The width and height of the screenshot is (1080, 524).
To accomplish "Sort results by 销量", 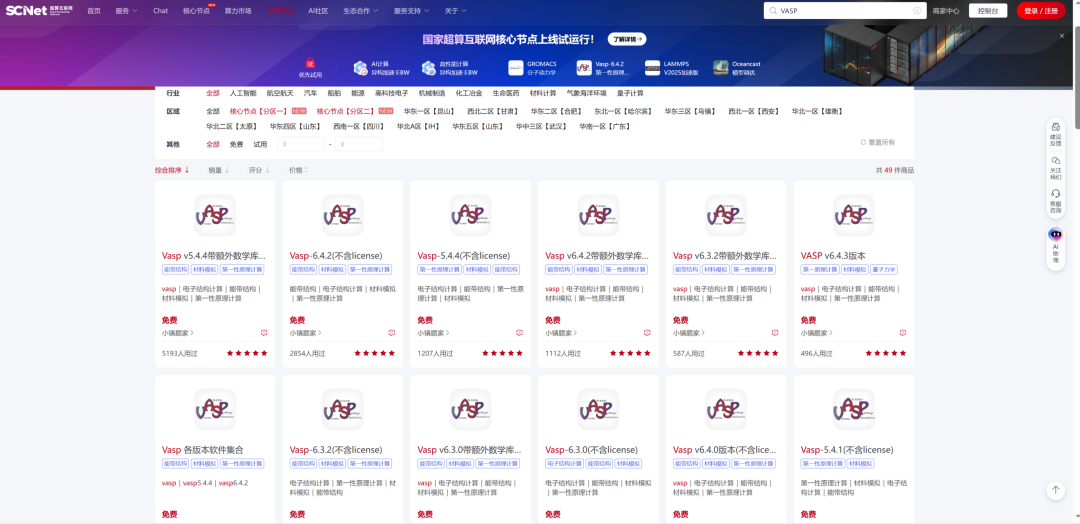I will [219, 169].
